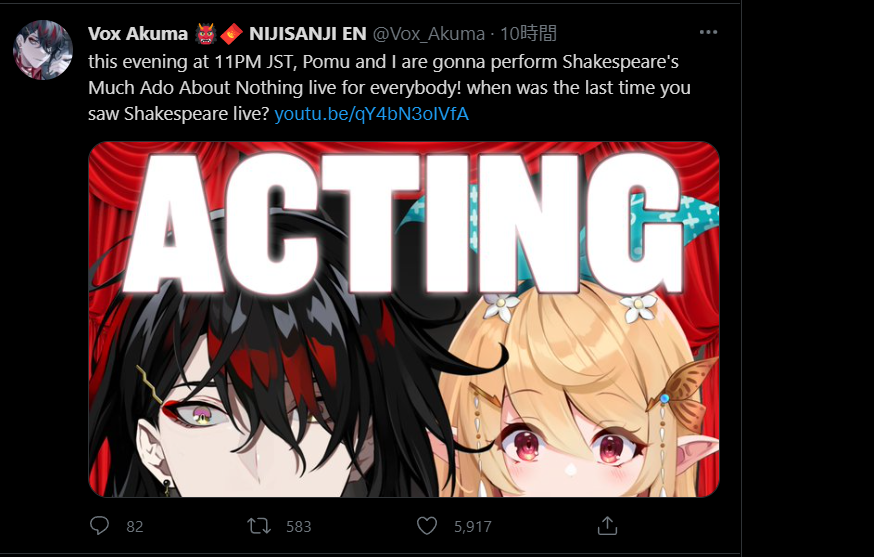Screen dimensions: 874x557
Task: Click the 583 retweets count
Action: [x=299, y=526]
